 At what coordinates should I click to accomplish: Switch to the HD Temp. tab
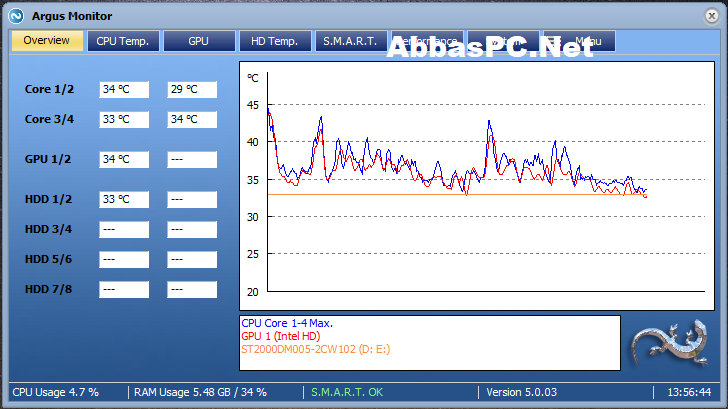275,41
